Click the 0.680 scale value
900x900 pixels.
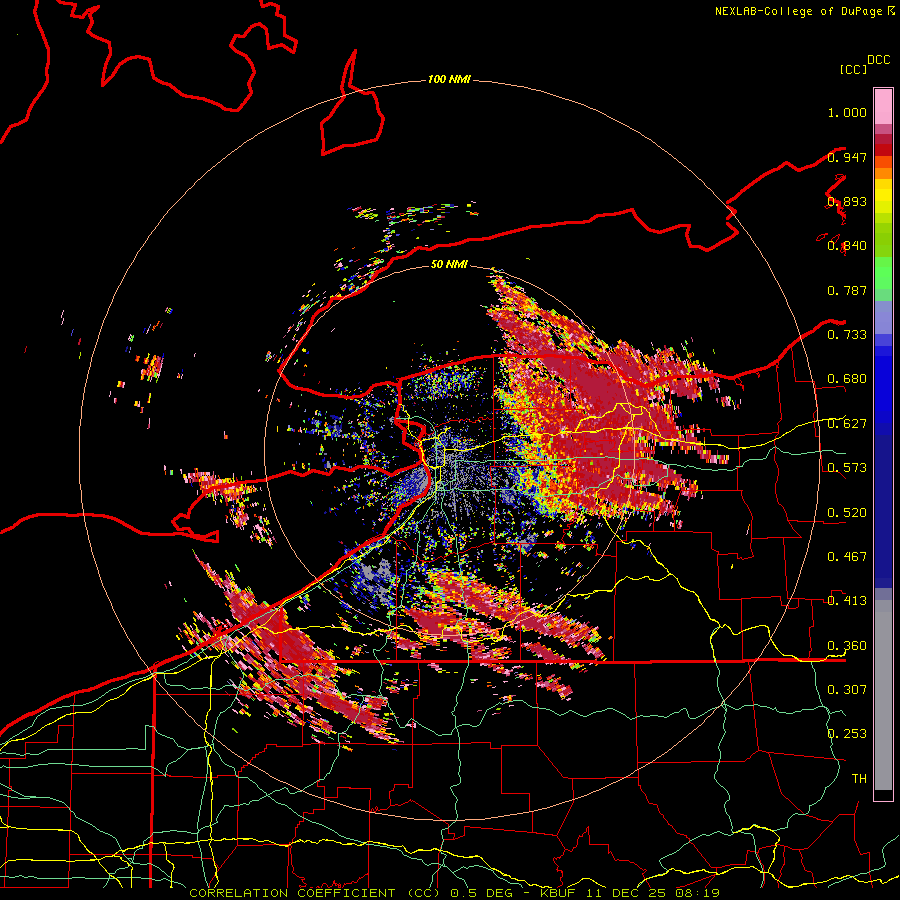pos(847,379)
